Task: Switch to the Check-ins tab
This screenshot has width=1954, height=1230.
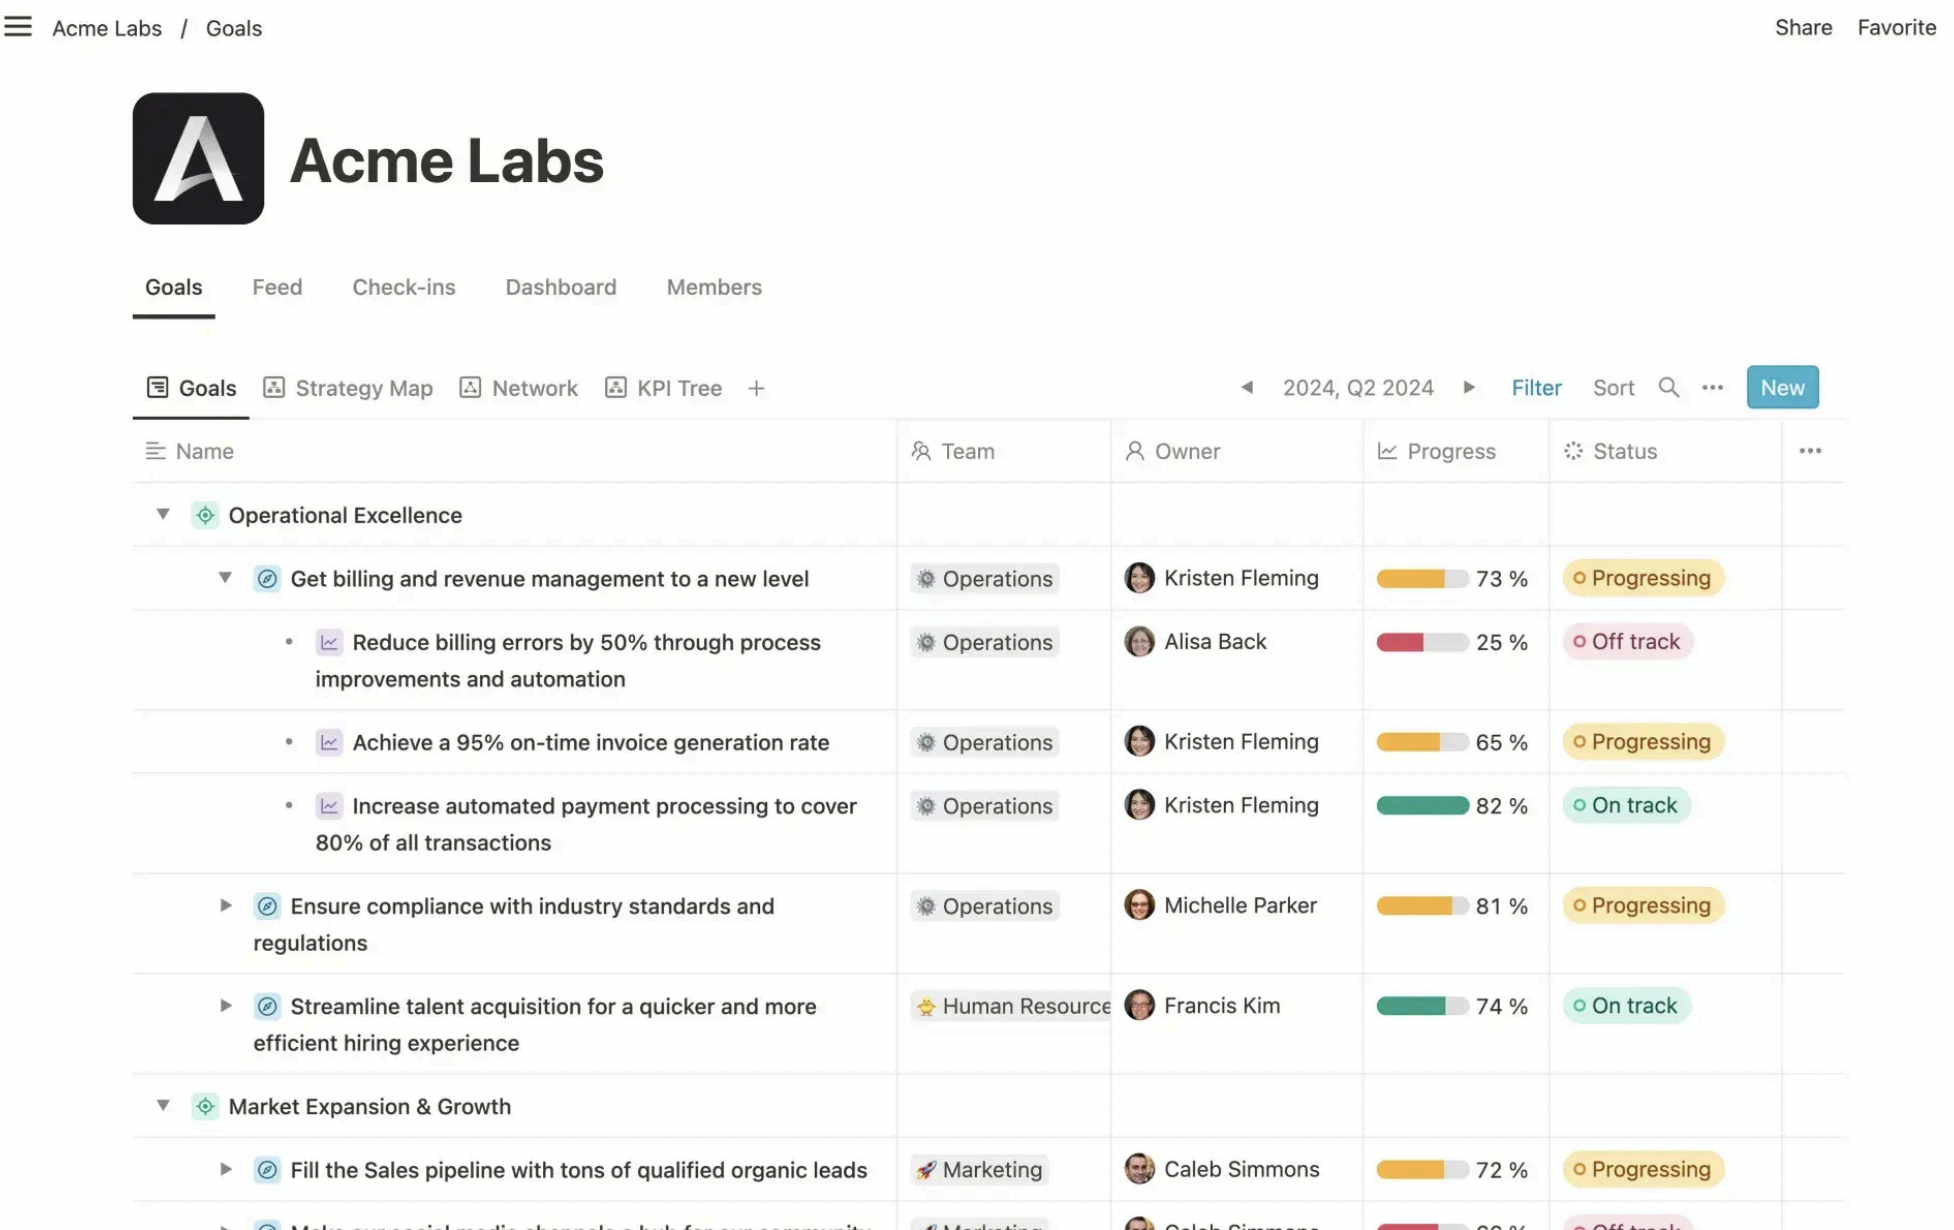Action: coord(403,287)
